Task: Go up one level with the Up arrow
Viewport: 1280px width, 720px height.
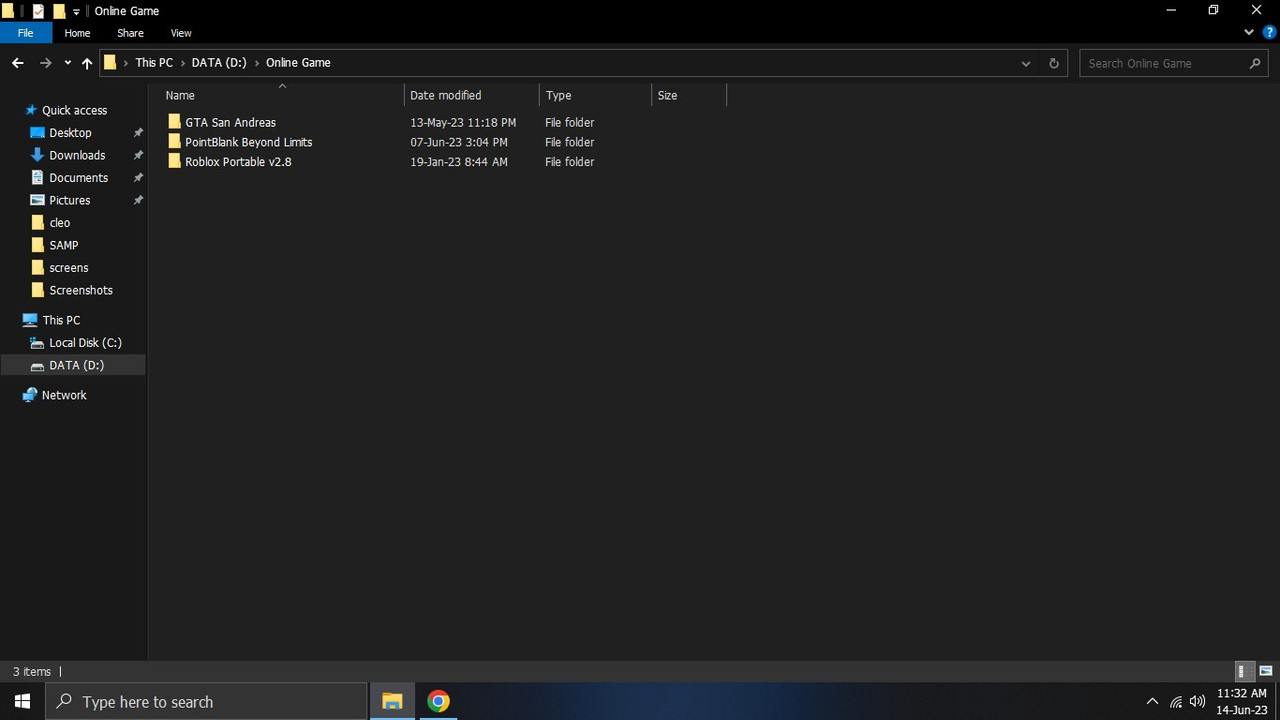Action: [87, 63]
